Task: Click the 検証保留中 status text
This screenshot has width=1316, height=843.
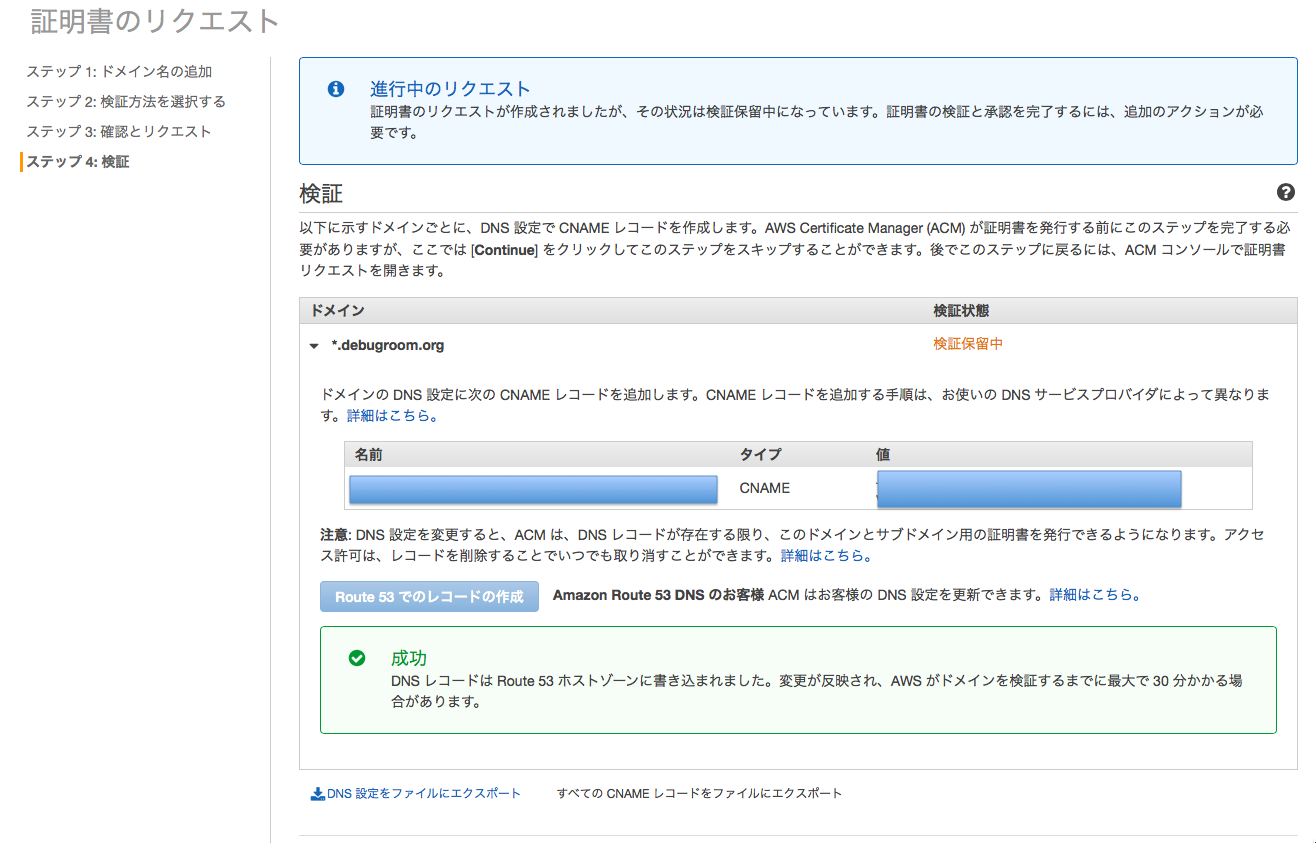Action: click(968, 344)
